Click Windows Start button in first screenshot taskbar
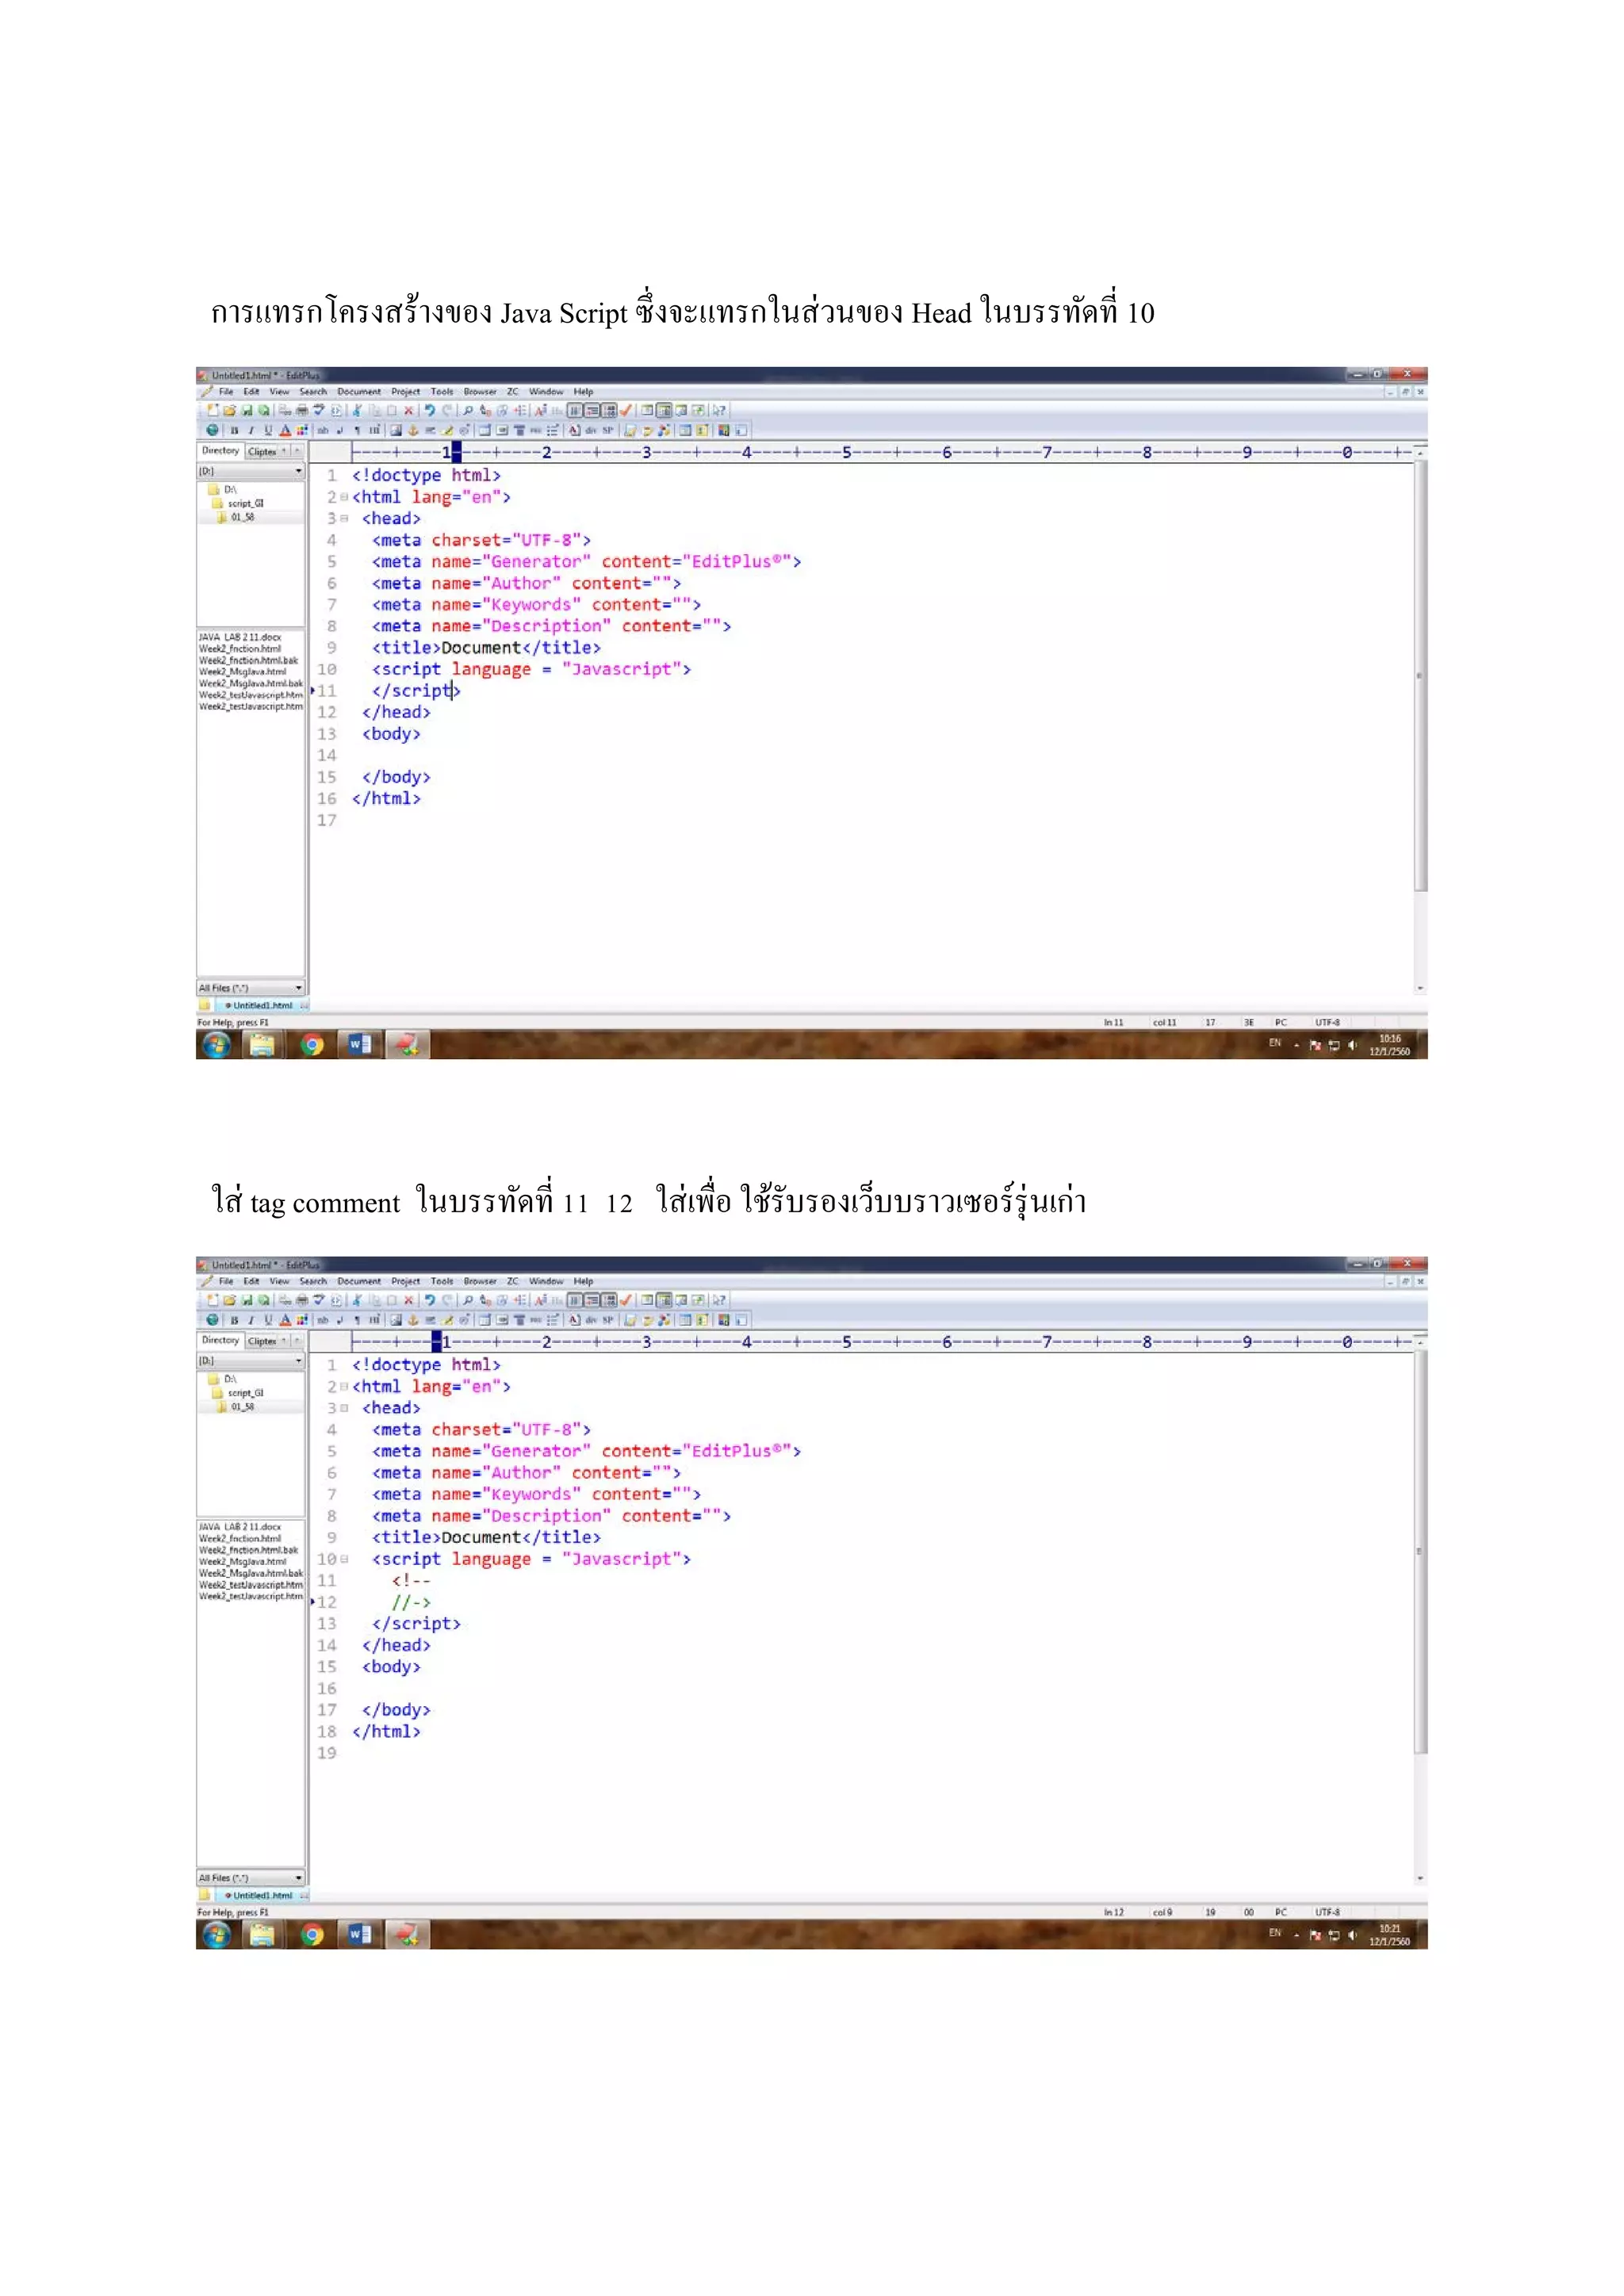Image resolution: width=1624 pixels, height=2296 pixels. [x=217, y=1045]
